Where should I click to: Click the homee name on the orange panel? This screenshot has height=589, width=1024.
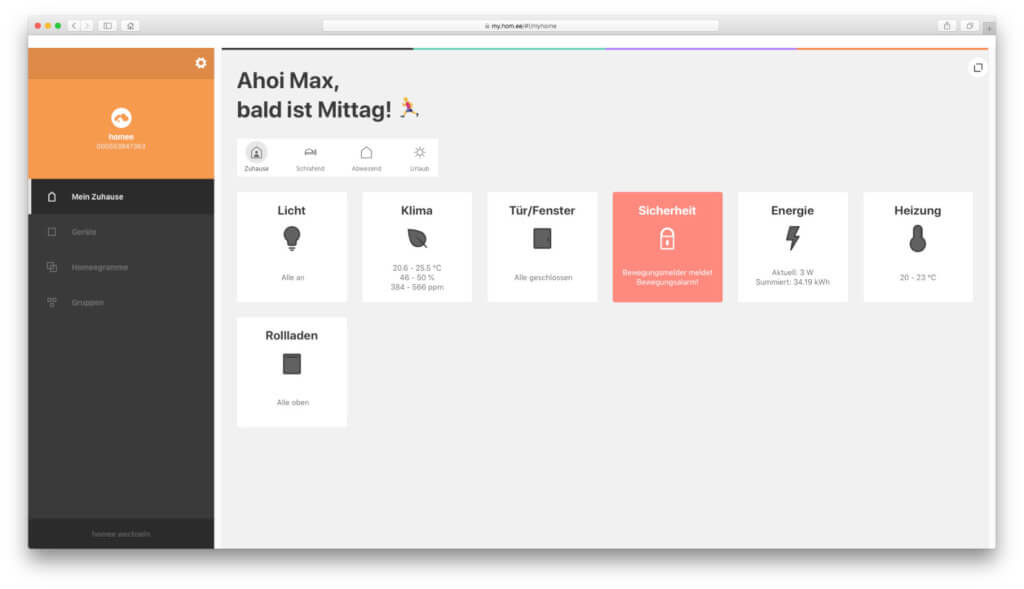(120, 136)
